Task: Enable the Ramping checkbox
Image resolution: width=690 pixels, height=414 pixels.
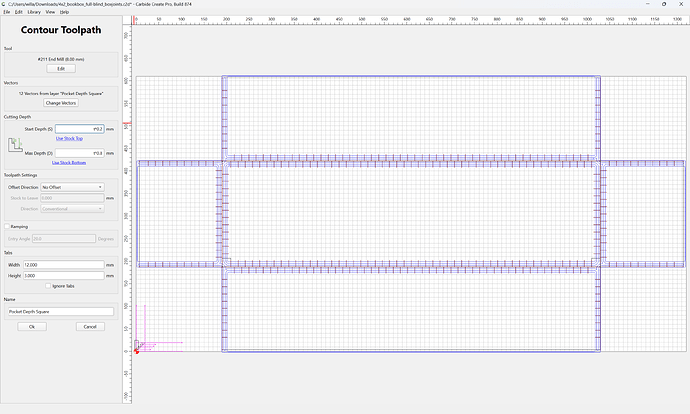Action: (7, 226)
